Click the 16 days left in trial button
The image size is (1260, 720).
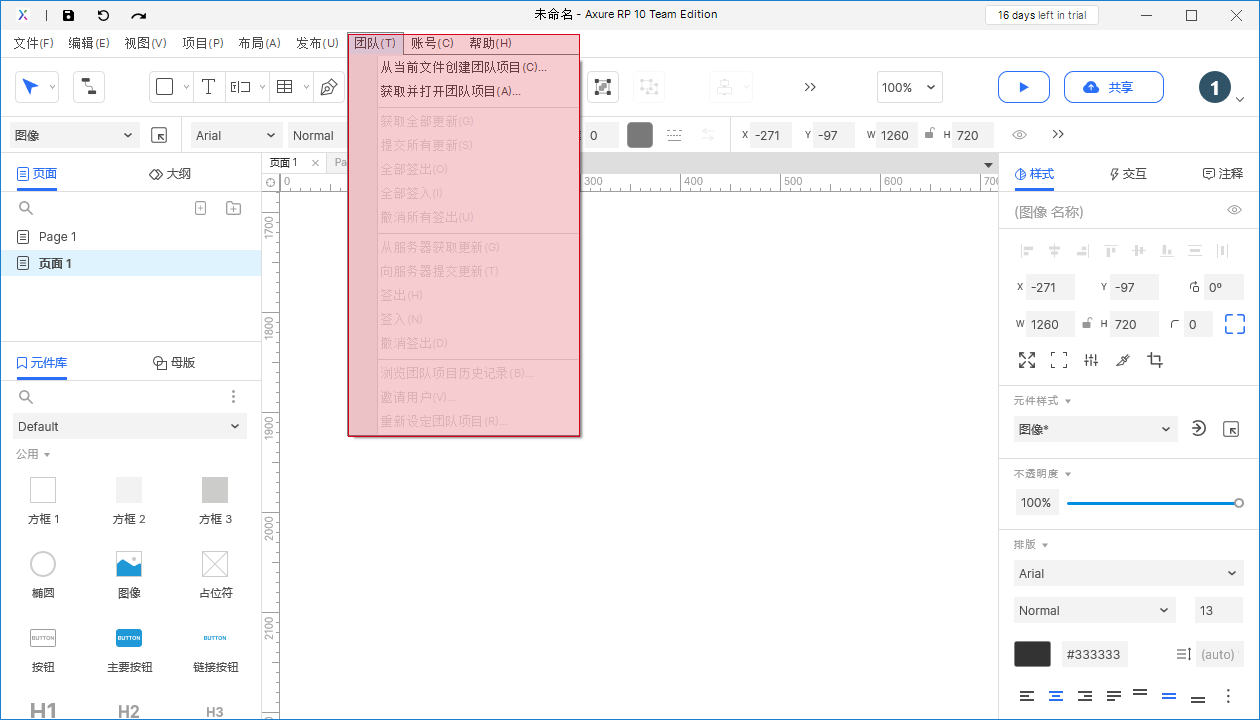tap(1042, 15)
